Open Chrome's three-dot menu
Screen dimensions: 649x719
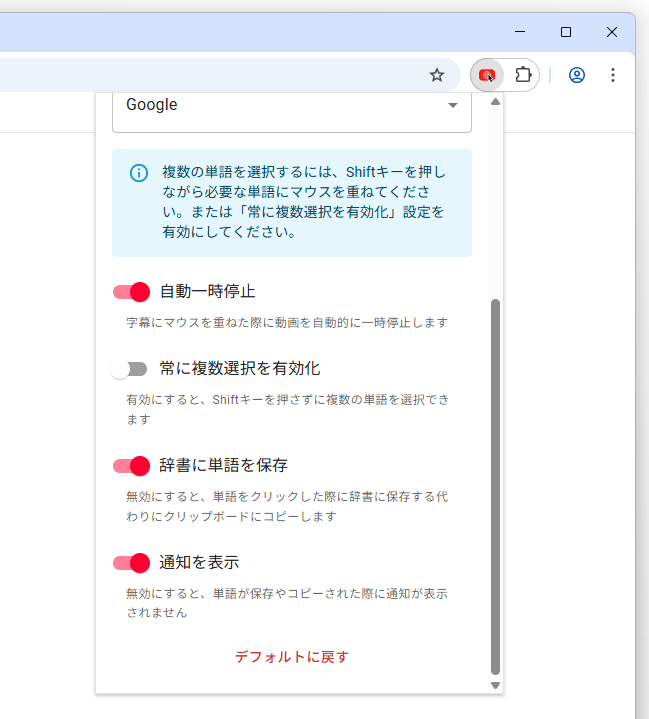click(613, 75)
